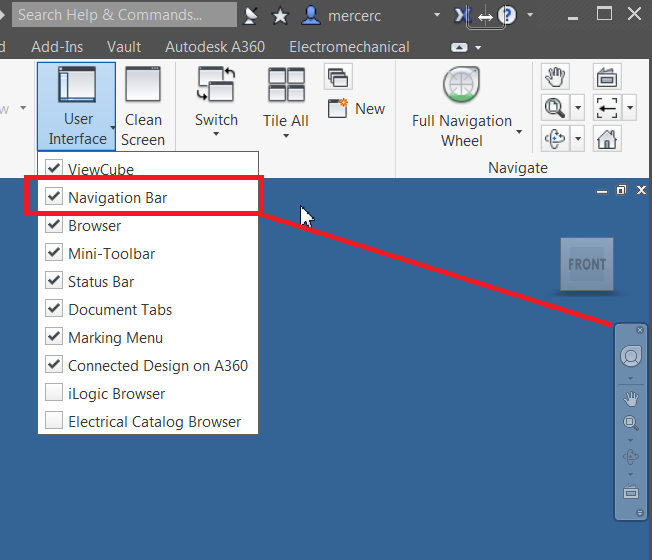Viewport: 652px width, 560px height.
Task: Click the Navigate panel label
Action: point(518,168)
